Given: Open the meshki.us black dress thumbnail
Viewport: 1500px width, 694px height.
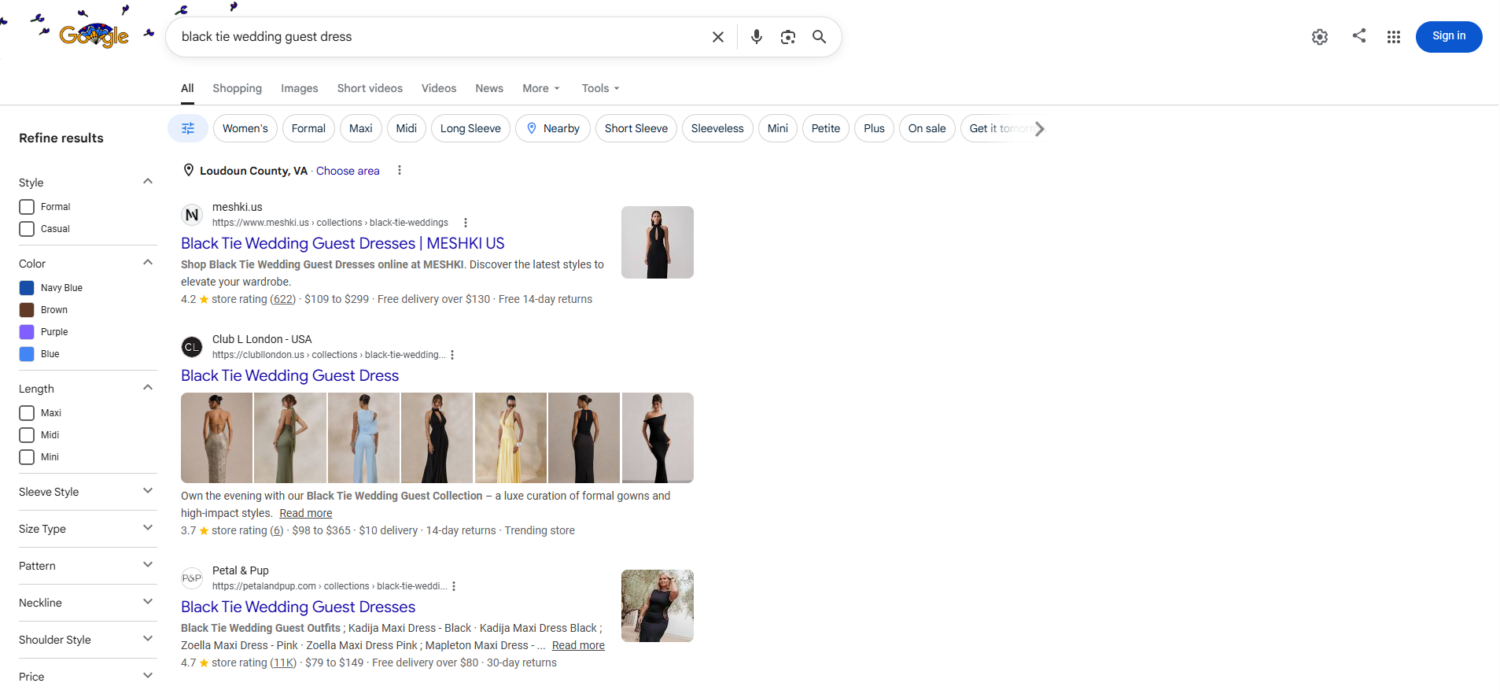Looking at the screenshot, I should (x=657, y=242).
